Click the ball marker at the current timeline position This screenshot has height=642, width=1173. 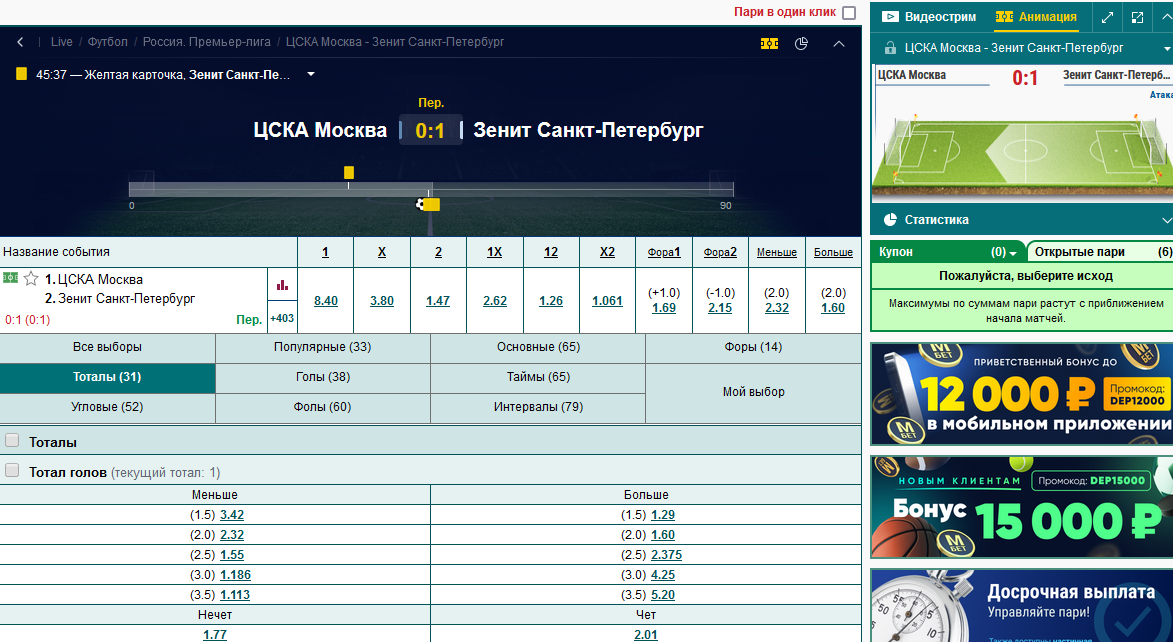[421, 204]
